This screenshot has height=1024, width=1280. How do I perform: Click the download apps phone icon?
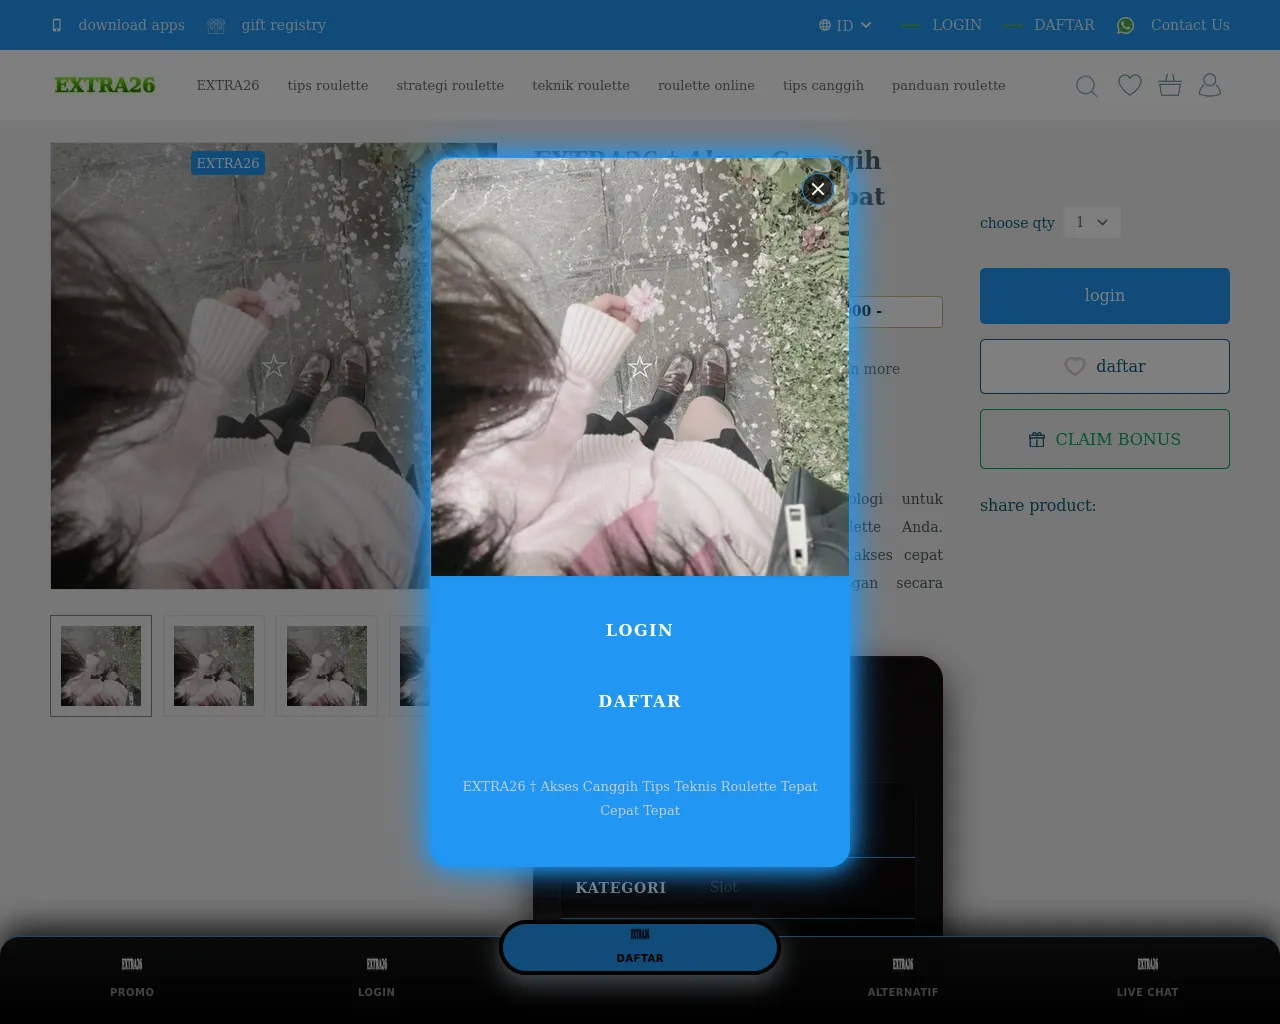coord(57,25)
